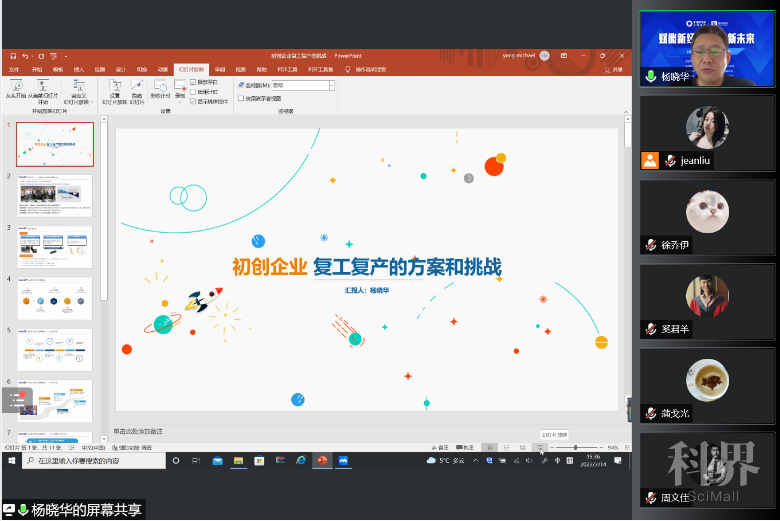Click the 中文(中国) language indicator in status bar
This screenshot has height=521, width=780.
point(93,448)
